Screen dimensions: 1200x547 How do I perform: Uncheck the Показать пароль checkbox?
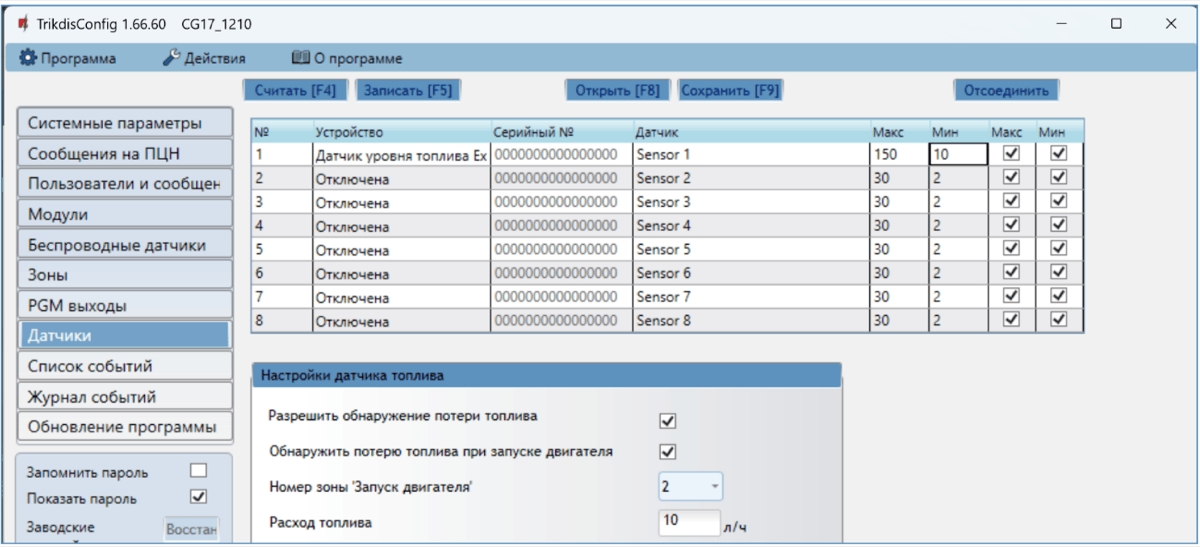point(198,496)
